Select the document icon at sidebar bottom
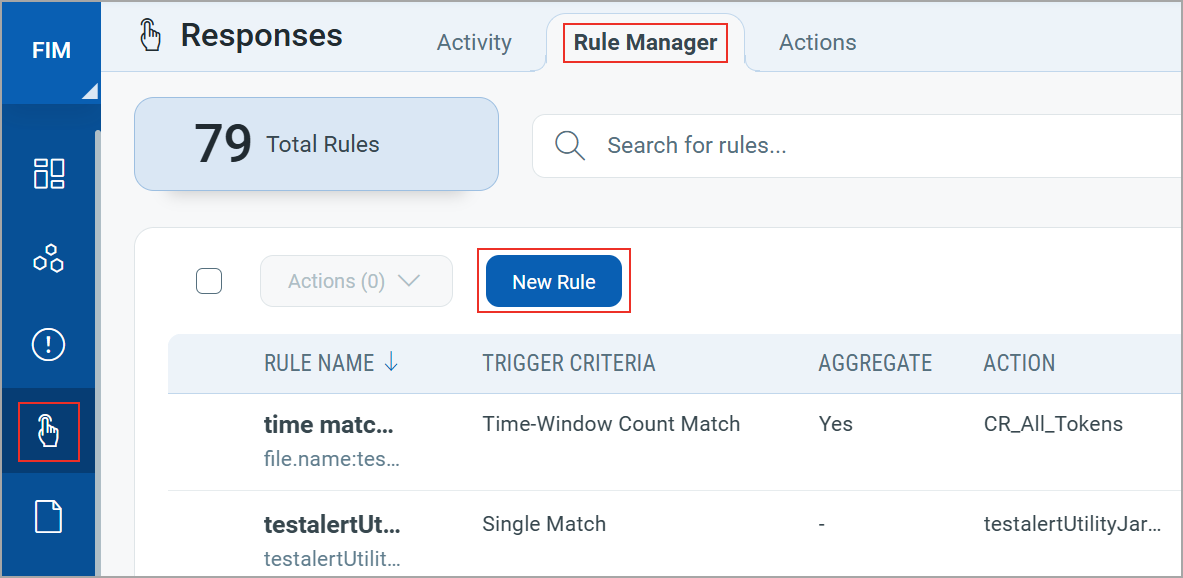Viewport: 1183px width, 578px height. tap(51, 516)
